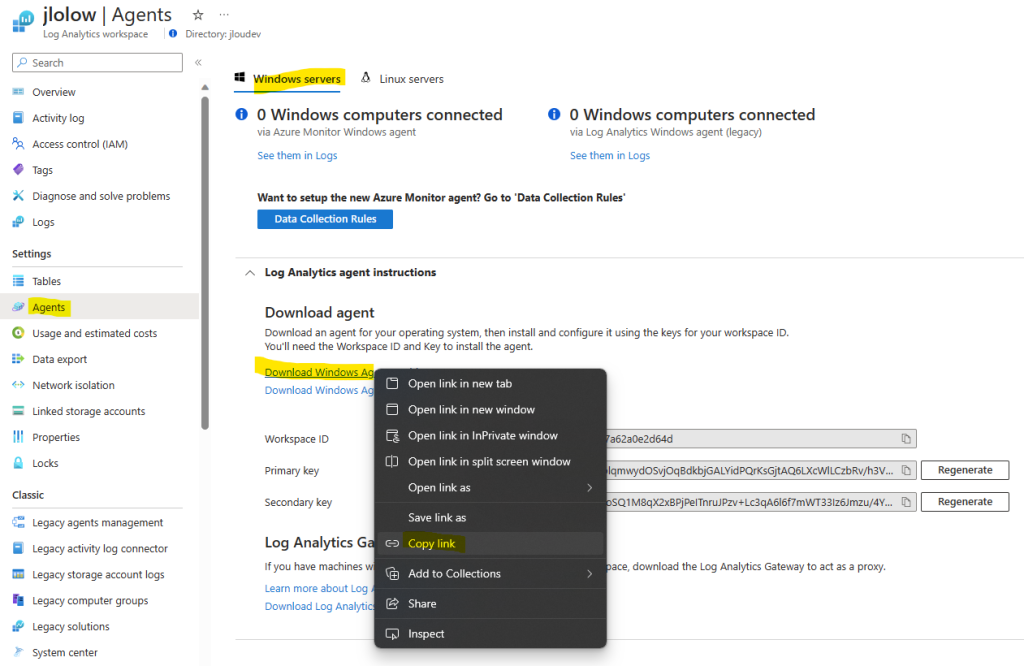Viewport: 1024px width, 666px height.
Task: Switch to the Windows servers tab
Action: [288, 79]
